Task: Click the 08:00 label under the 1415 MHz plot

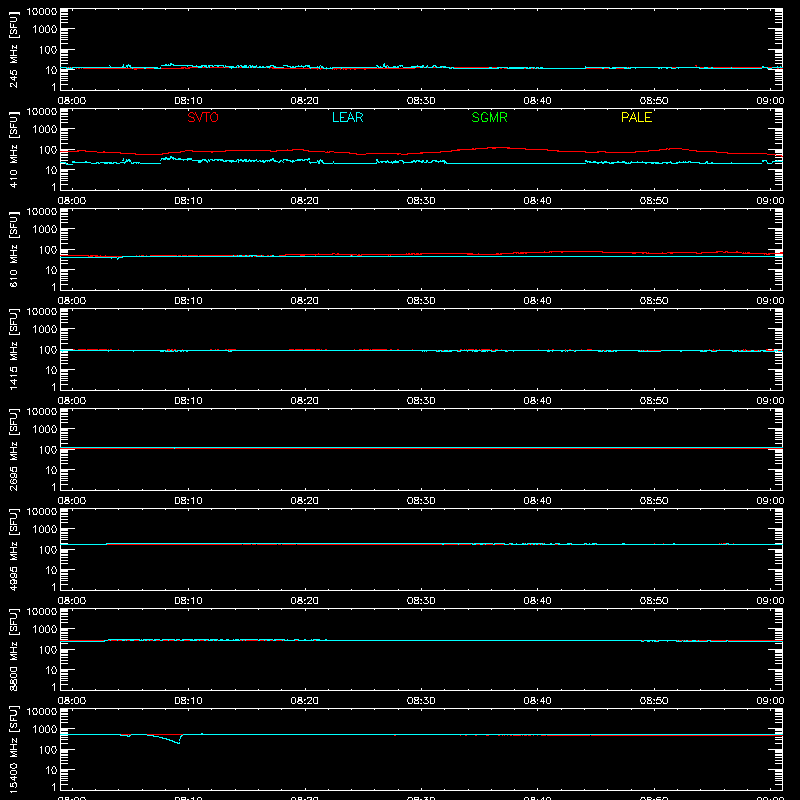Action: coord(72,401)
